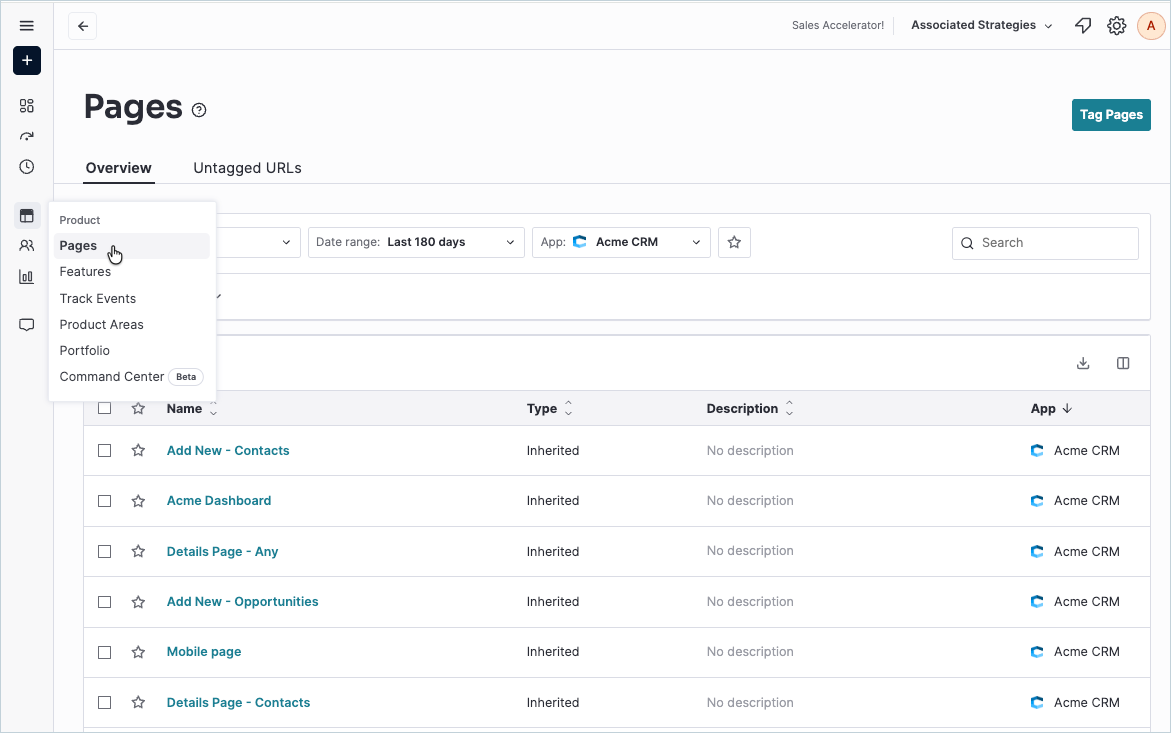Viewport: 1171px width, 733px height.
Task: Click the star icon in table header
Action: point(138,408)
